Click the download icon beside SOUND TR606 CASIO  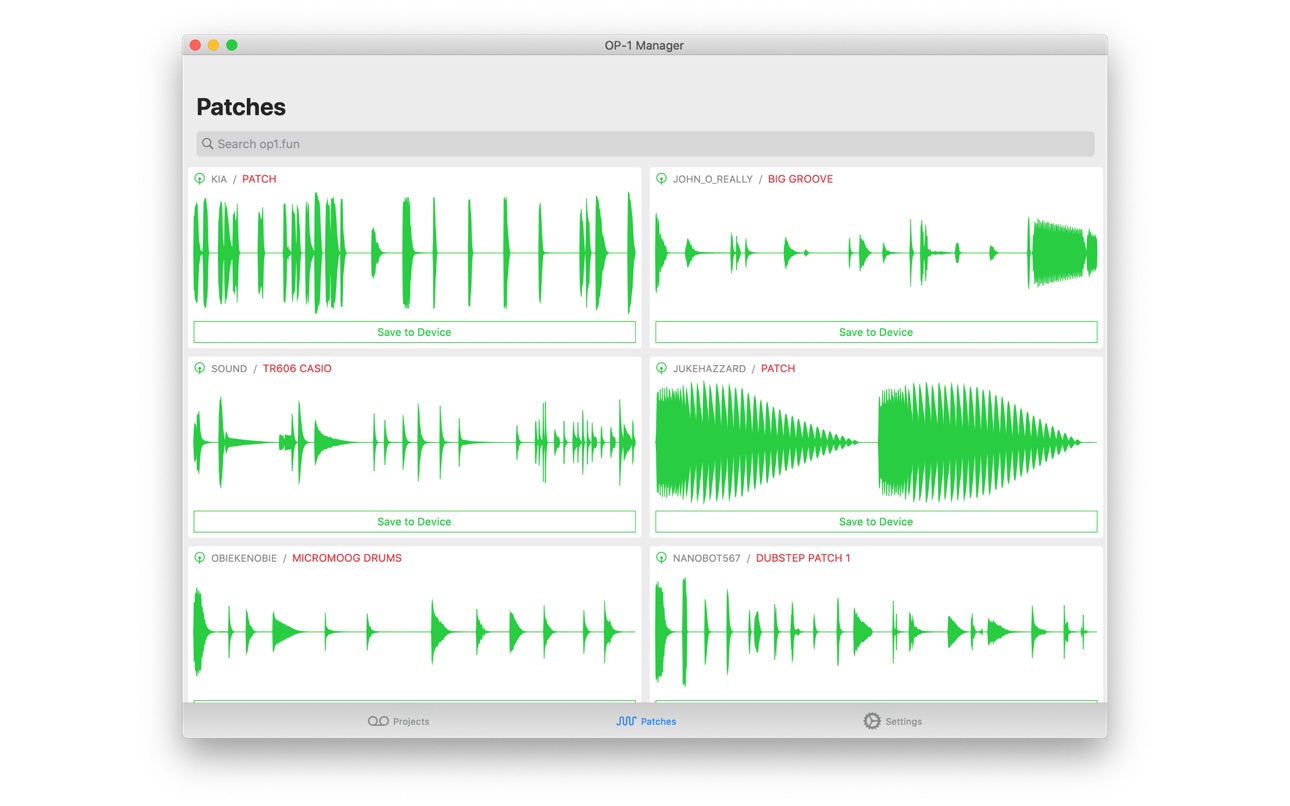199,369
